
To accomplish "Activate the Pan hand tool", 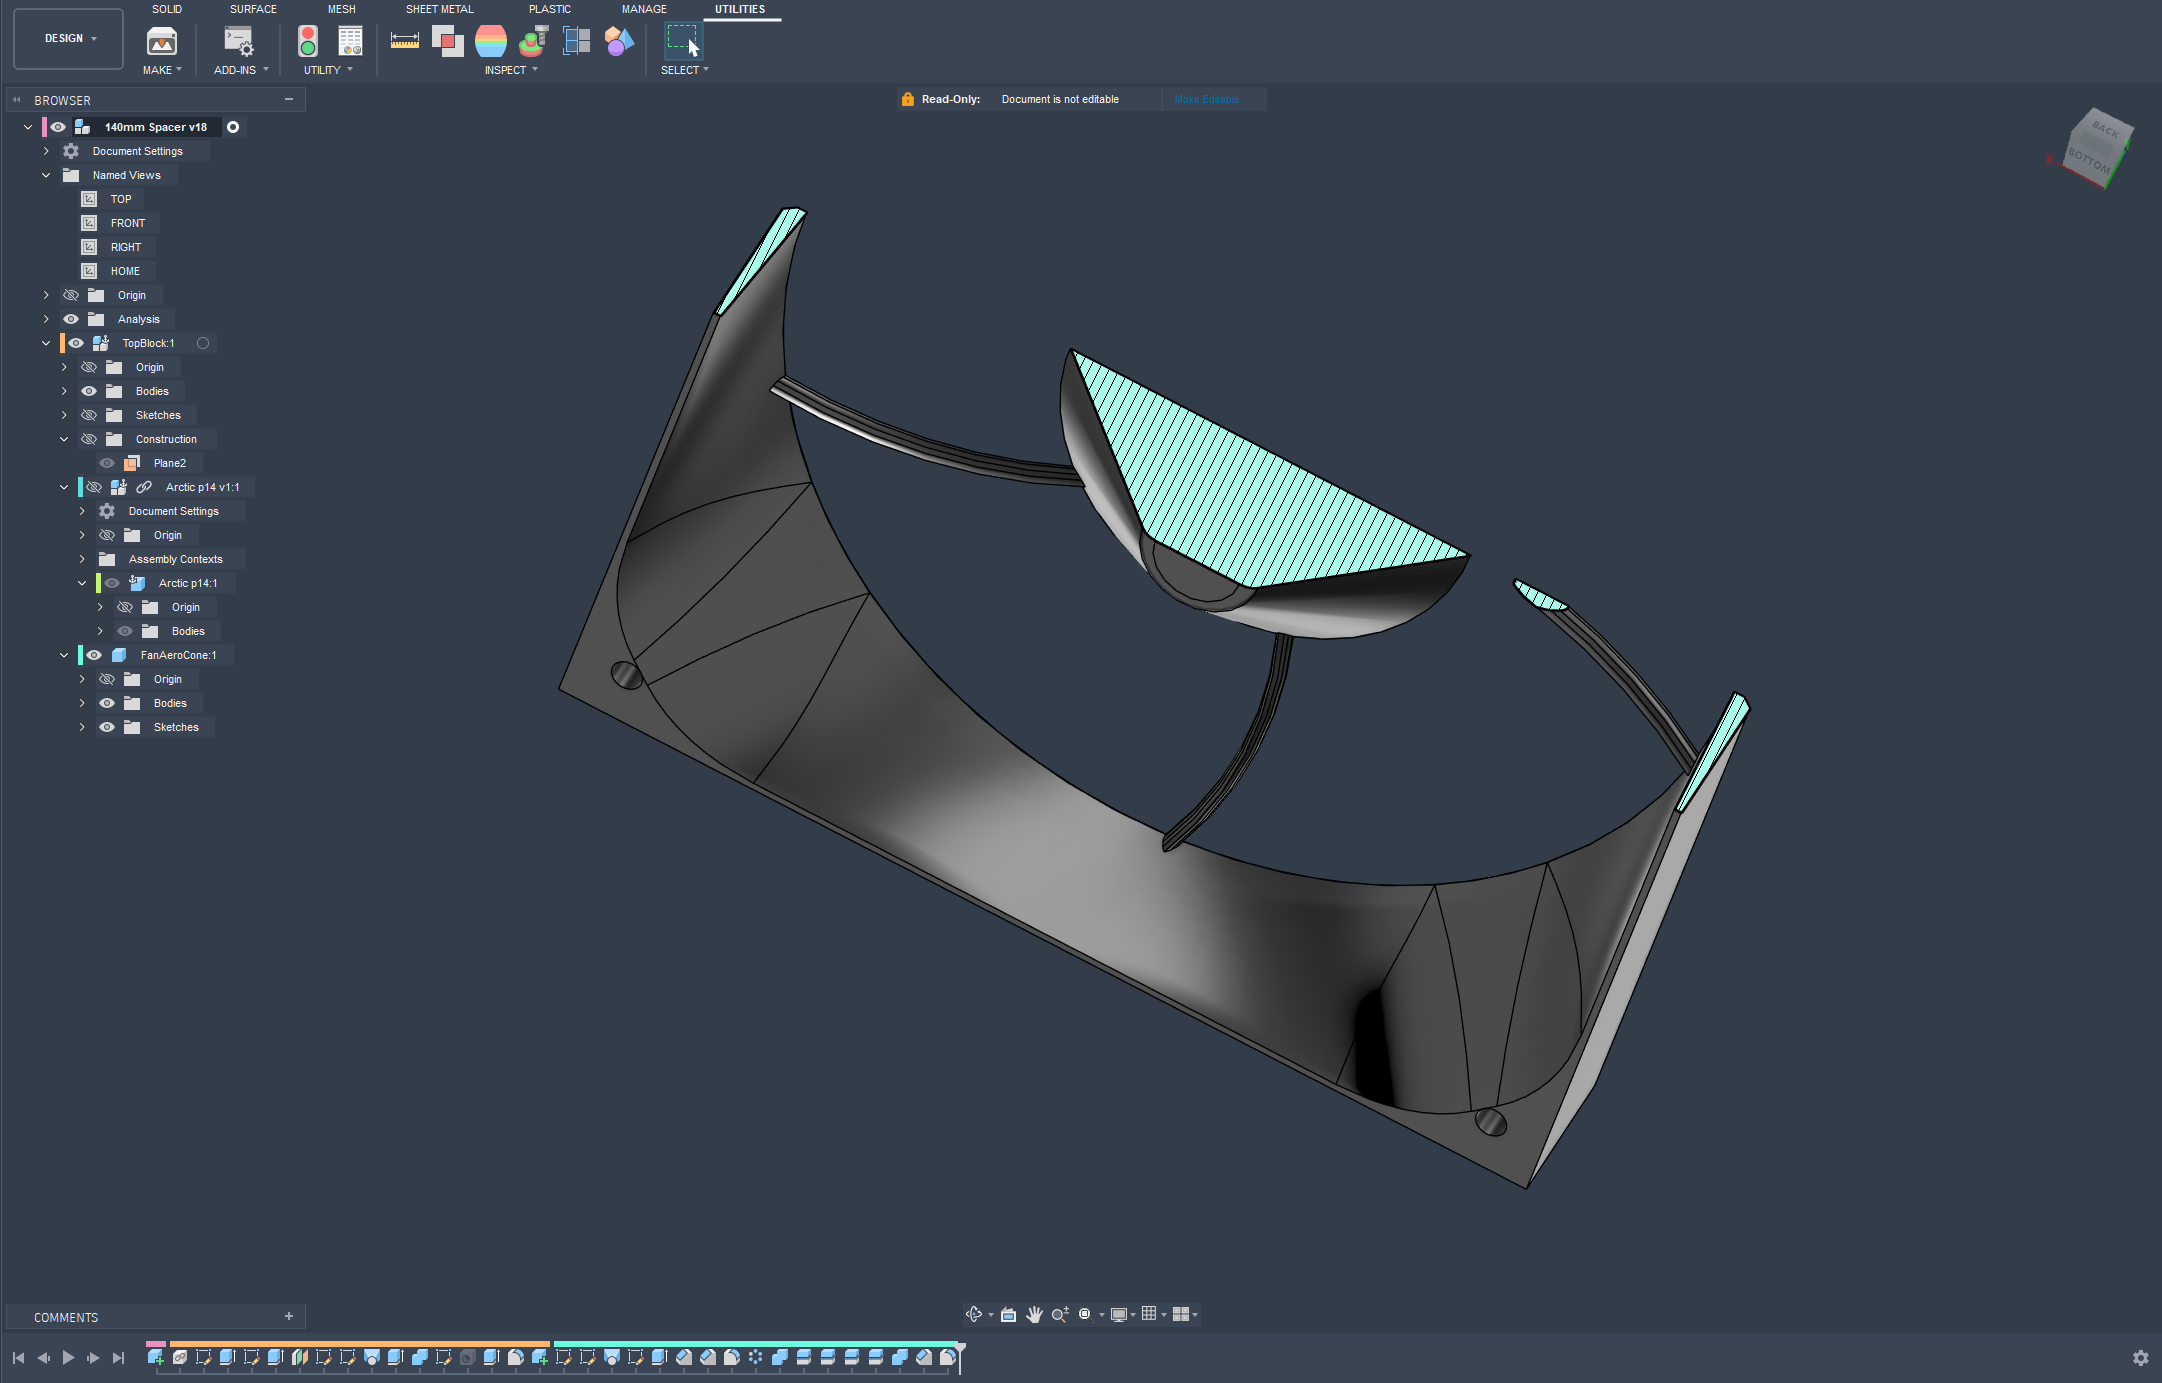I will coord(1034,1314).
